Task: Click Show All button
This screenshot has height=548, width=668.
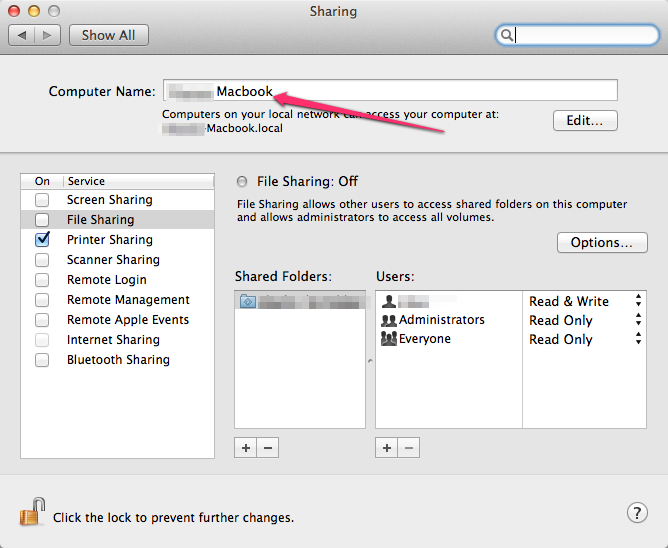Action: (x=109, y=35)
